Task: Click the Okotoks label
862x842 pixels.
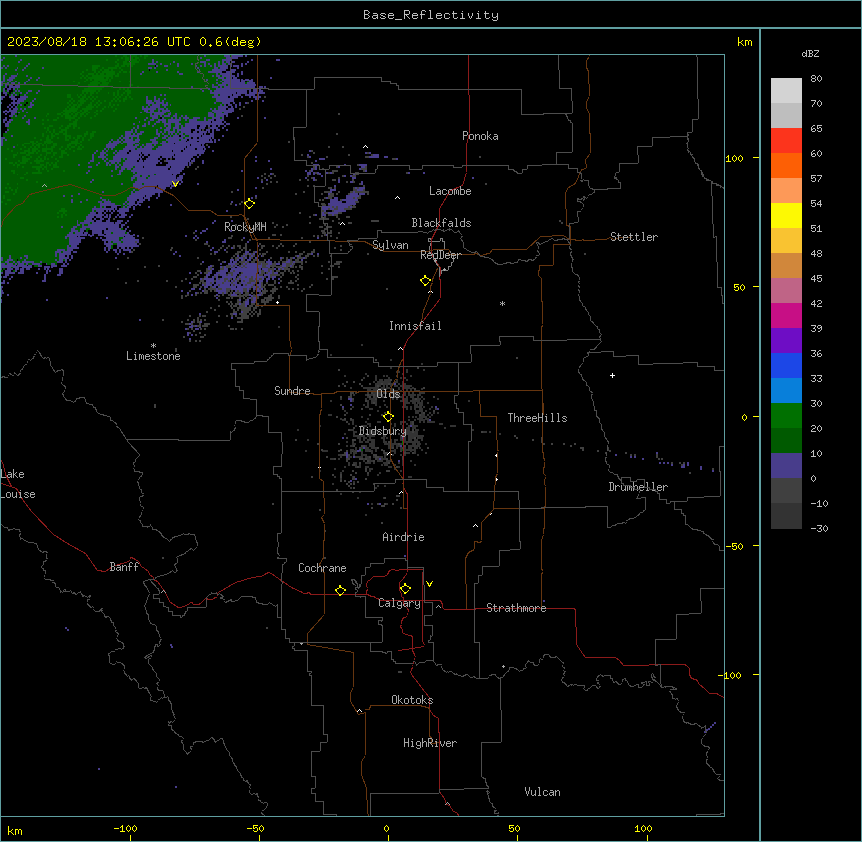Action: [x=412, y=700]
